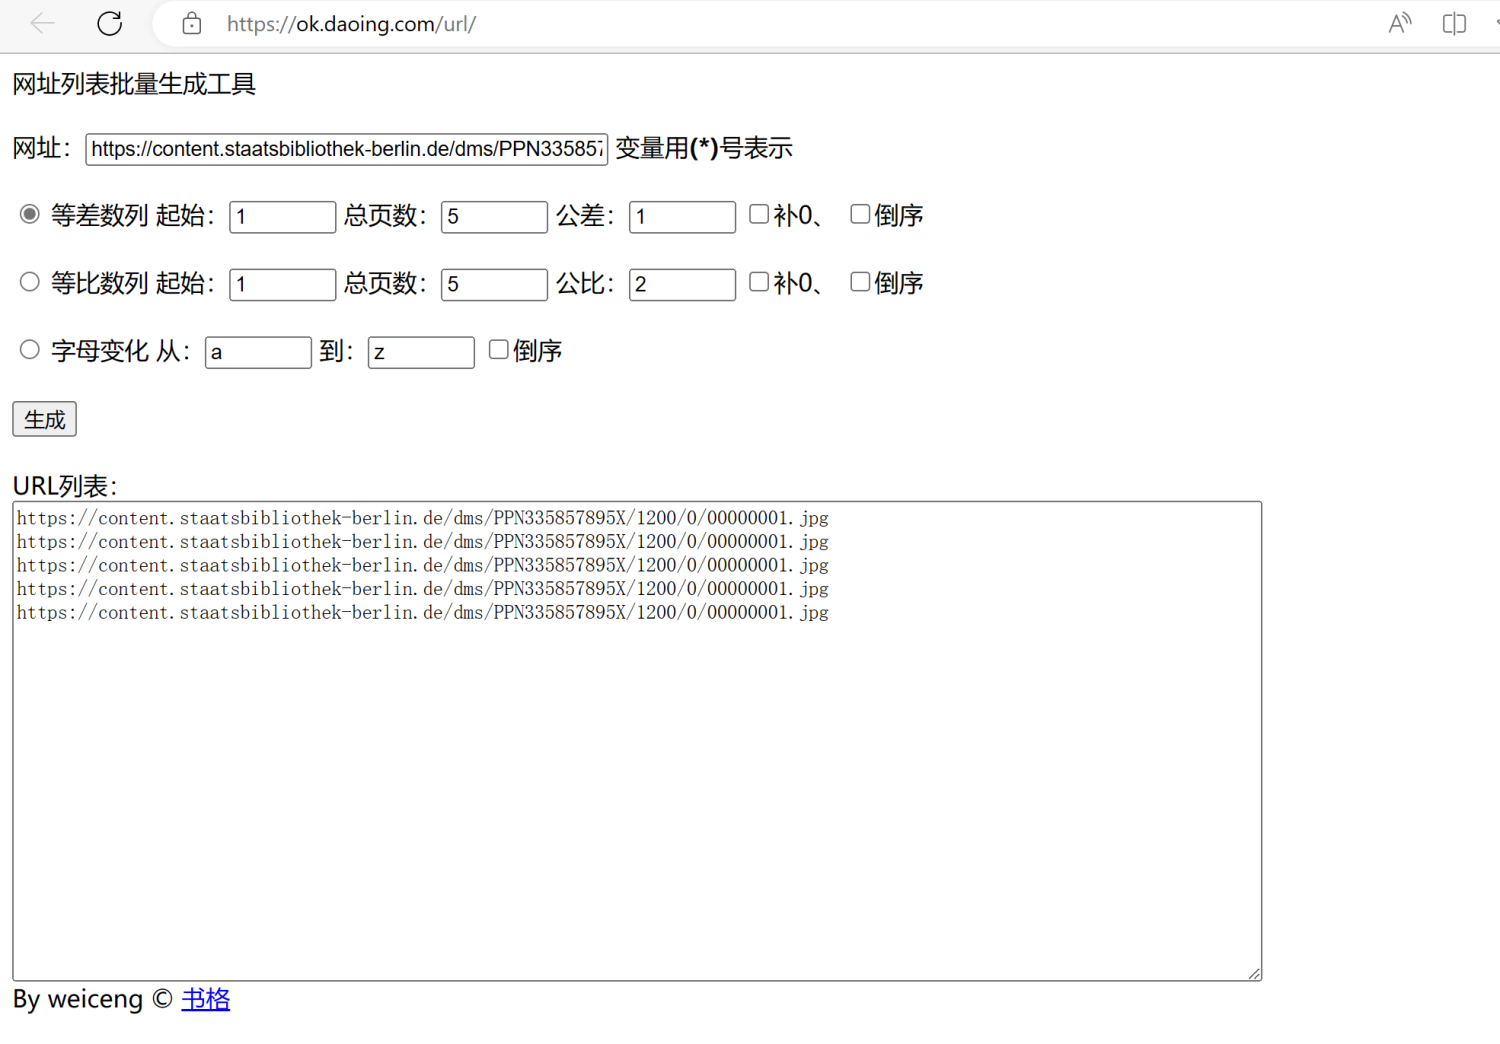Check 倒序 option in 字母变化 row
The height and width of the screenshot is (1044, 1500).
click(498, 350)
